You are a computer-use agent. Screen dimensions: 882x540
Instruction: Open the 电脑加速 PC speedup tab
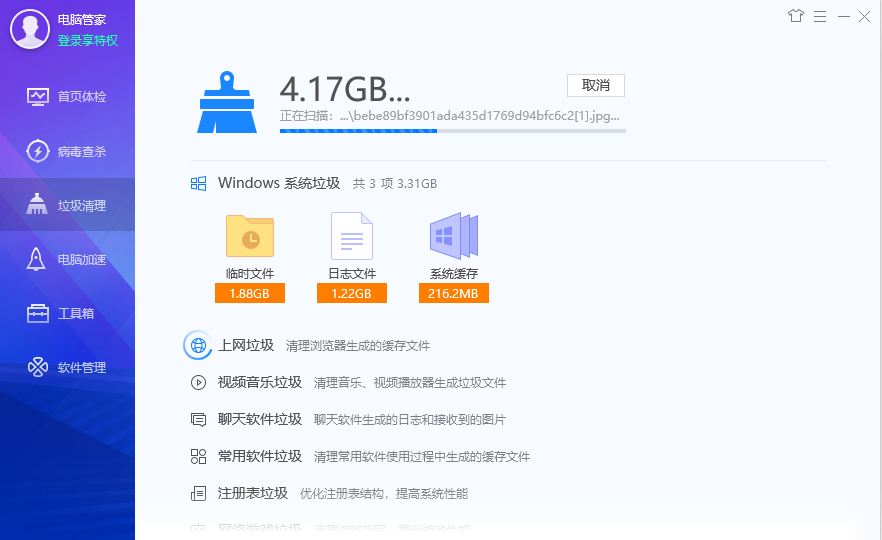[x=68, y=259]
